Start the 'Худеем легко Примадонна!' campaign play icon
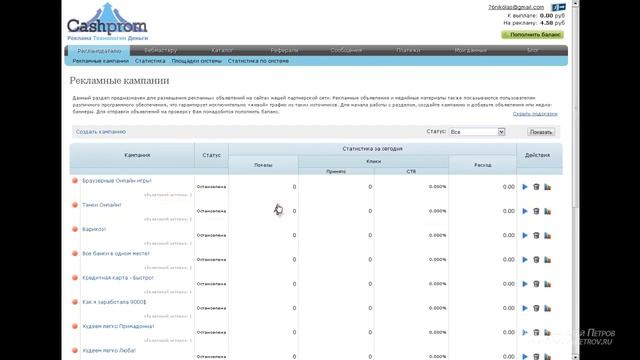640x360 pixels. (525, 333)
